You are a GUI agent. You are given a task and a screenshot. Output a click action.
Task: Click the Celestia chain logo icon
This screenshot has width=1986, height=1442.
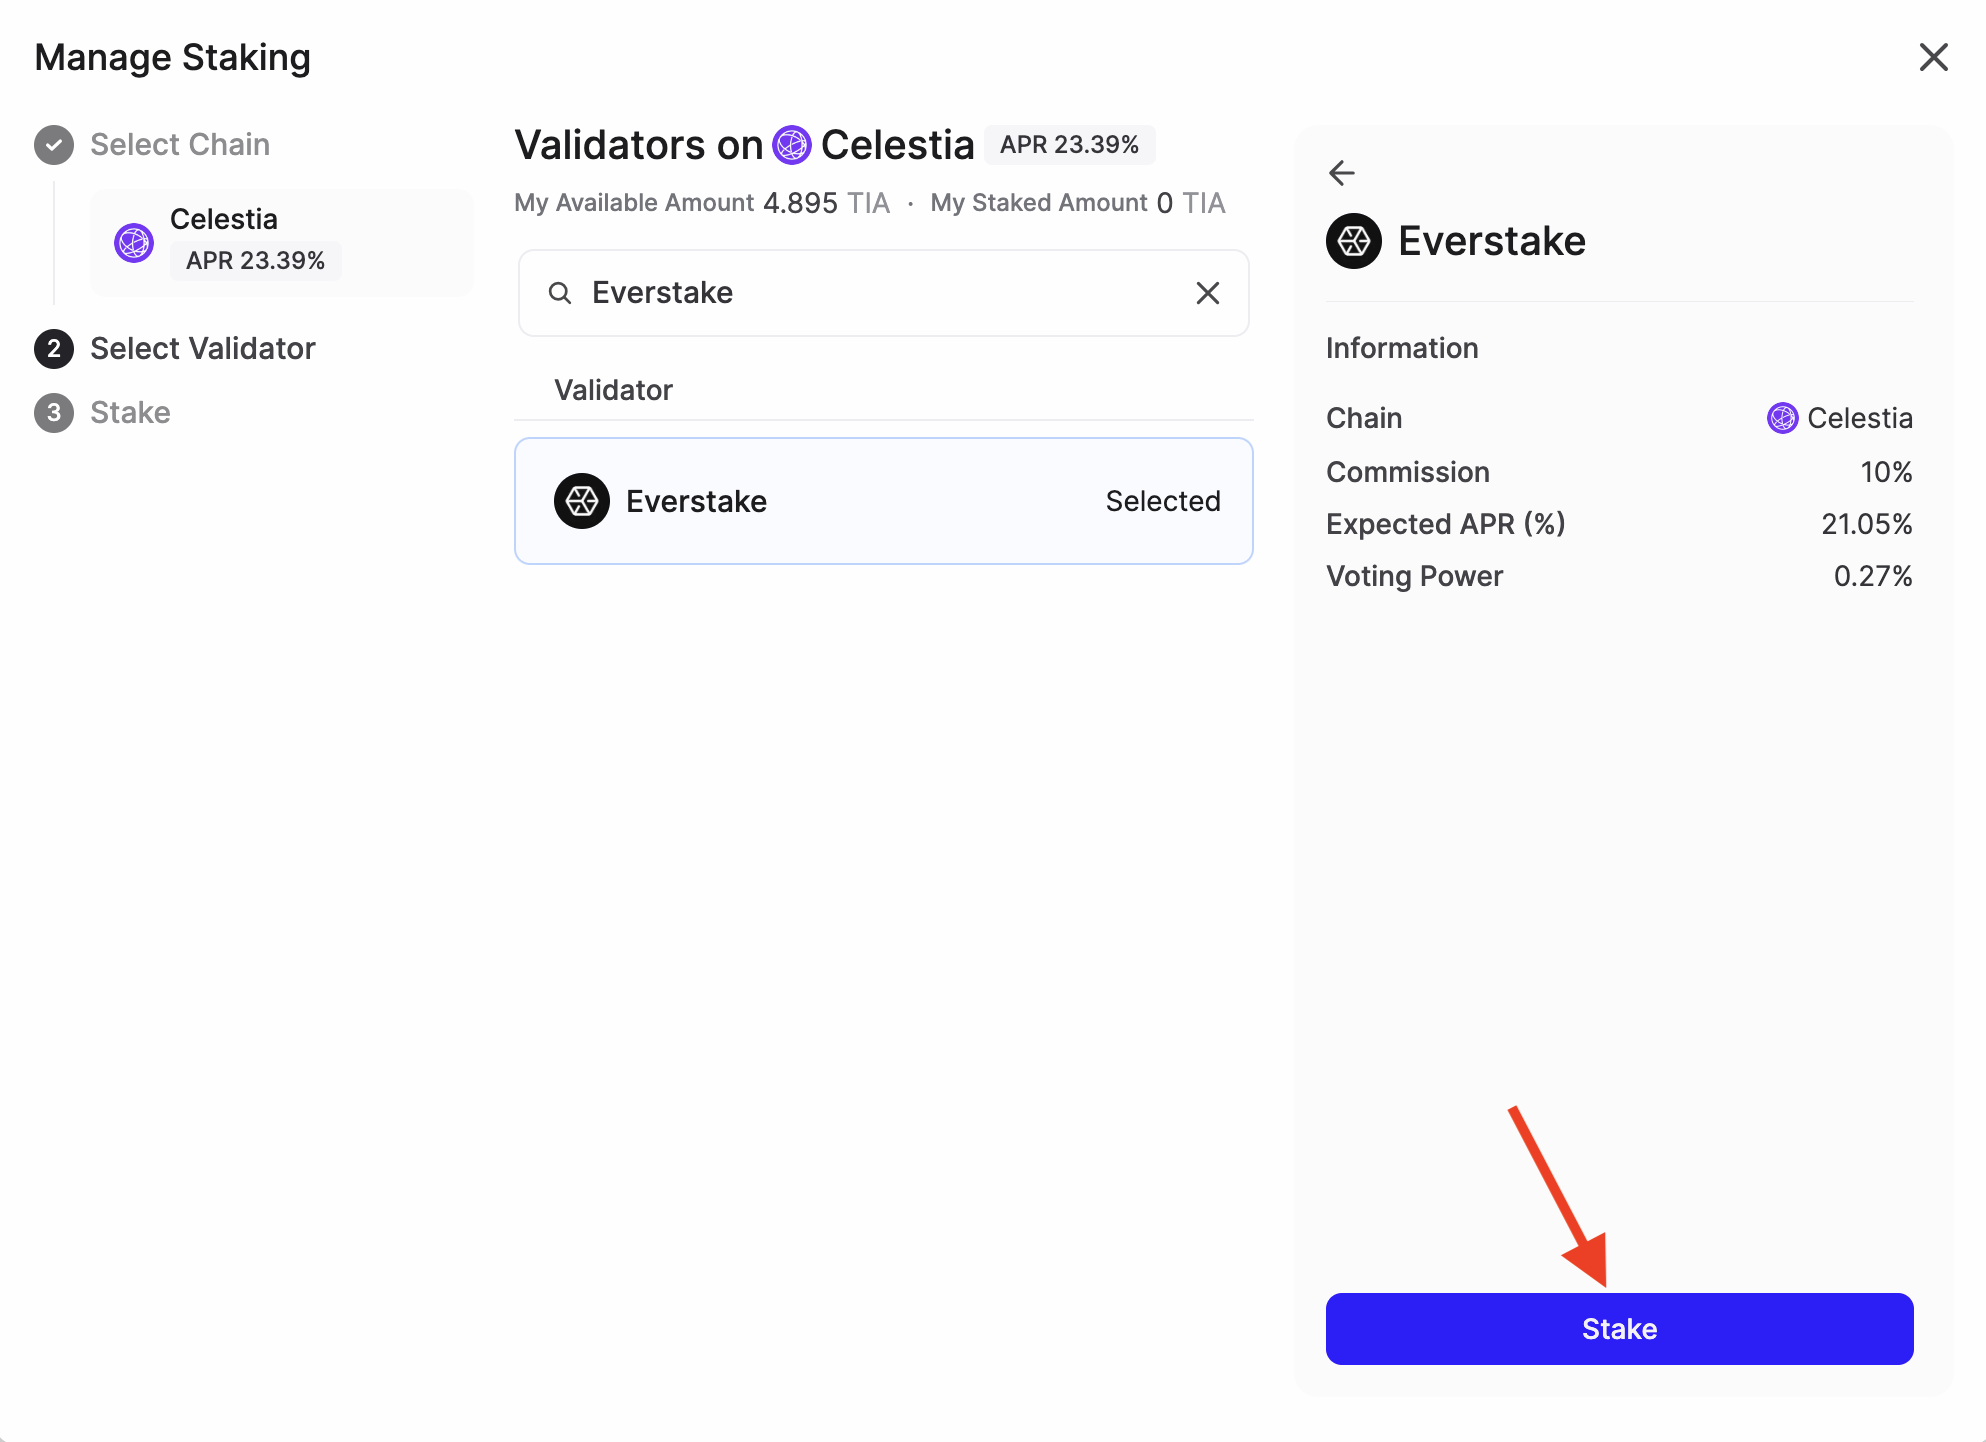pyautogui.click(x=134, y=243)
